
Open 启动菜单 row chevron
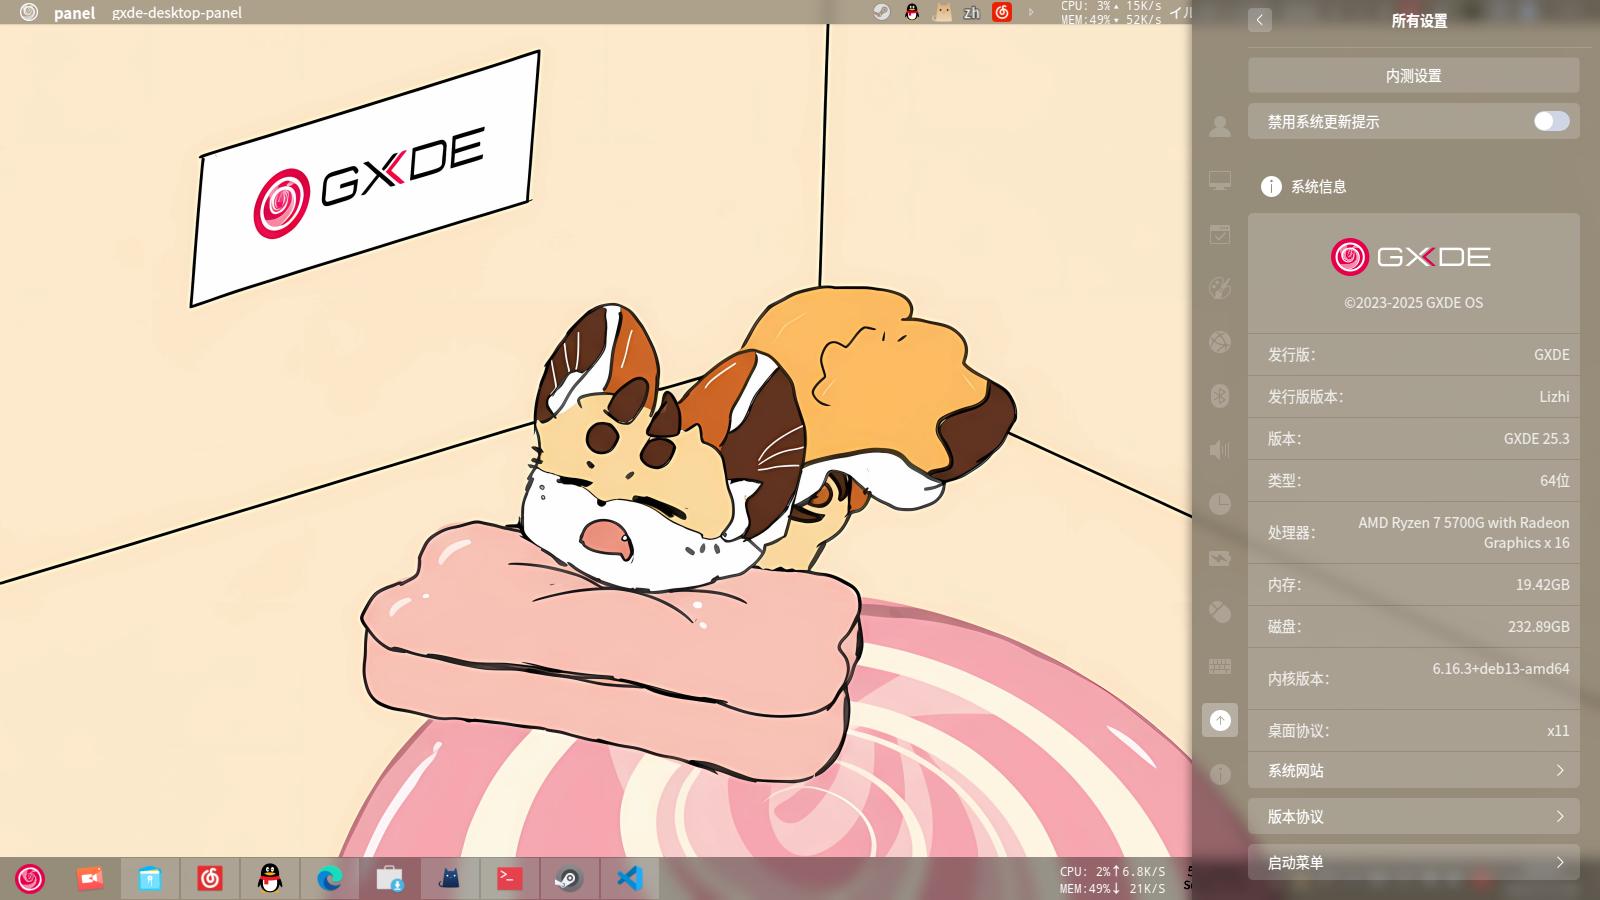point(1560,862)
